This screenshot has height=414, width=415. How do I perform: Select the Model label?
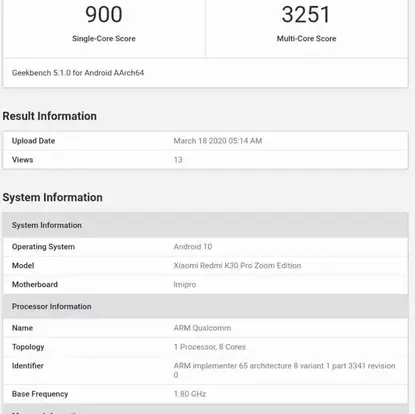23,266
